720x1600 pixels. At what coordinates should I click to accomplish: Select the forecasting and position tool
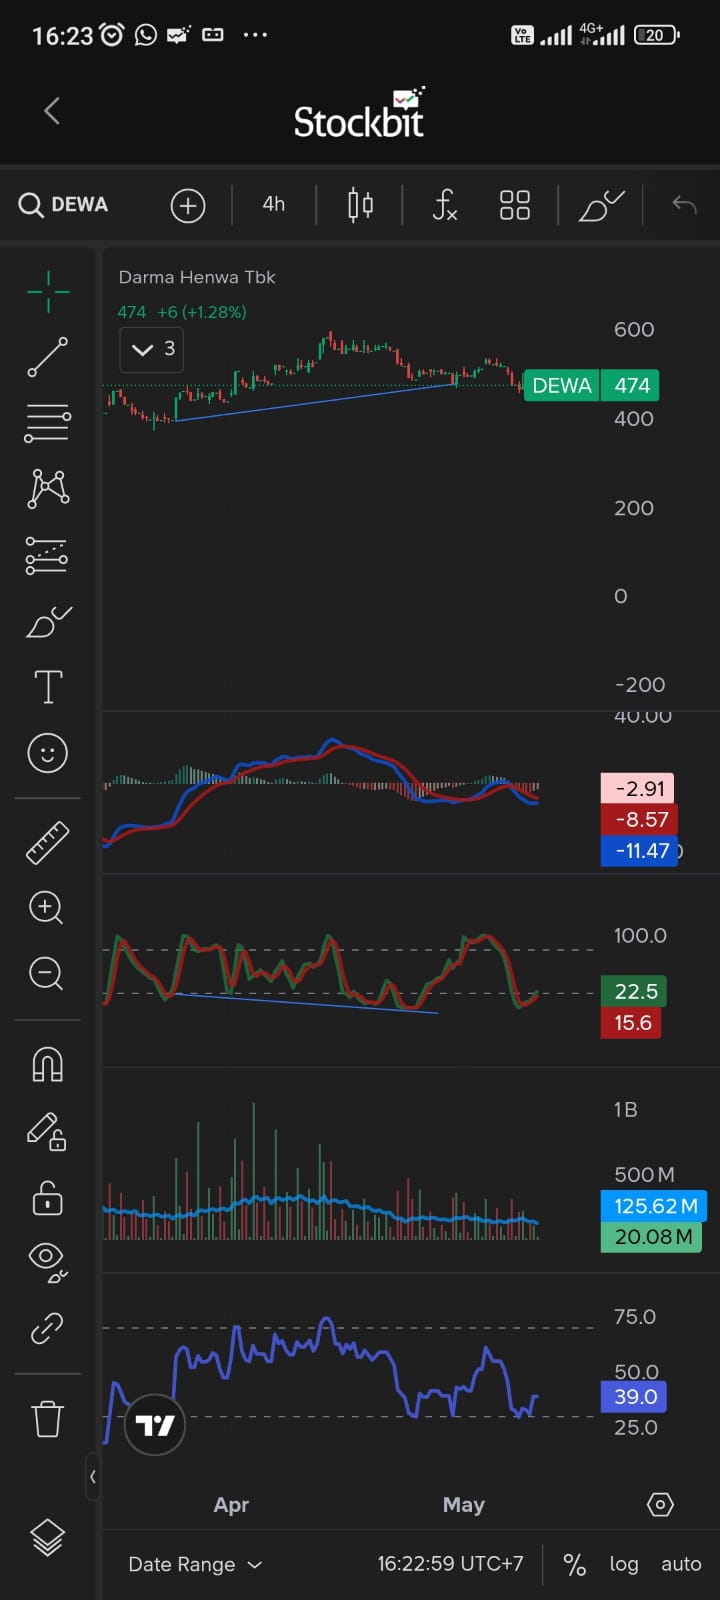[48, 555]
